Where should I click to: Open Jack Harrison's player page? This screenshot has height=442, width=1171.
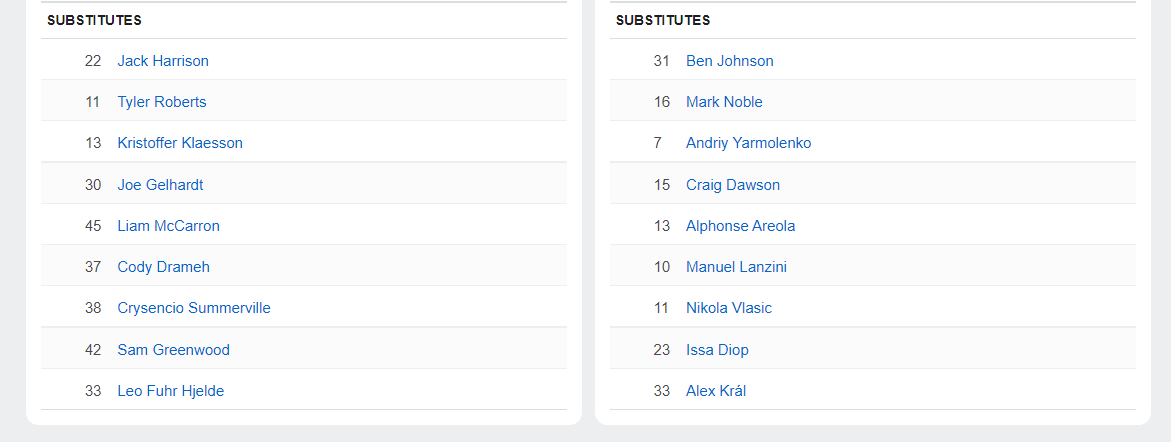(163, 61)
